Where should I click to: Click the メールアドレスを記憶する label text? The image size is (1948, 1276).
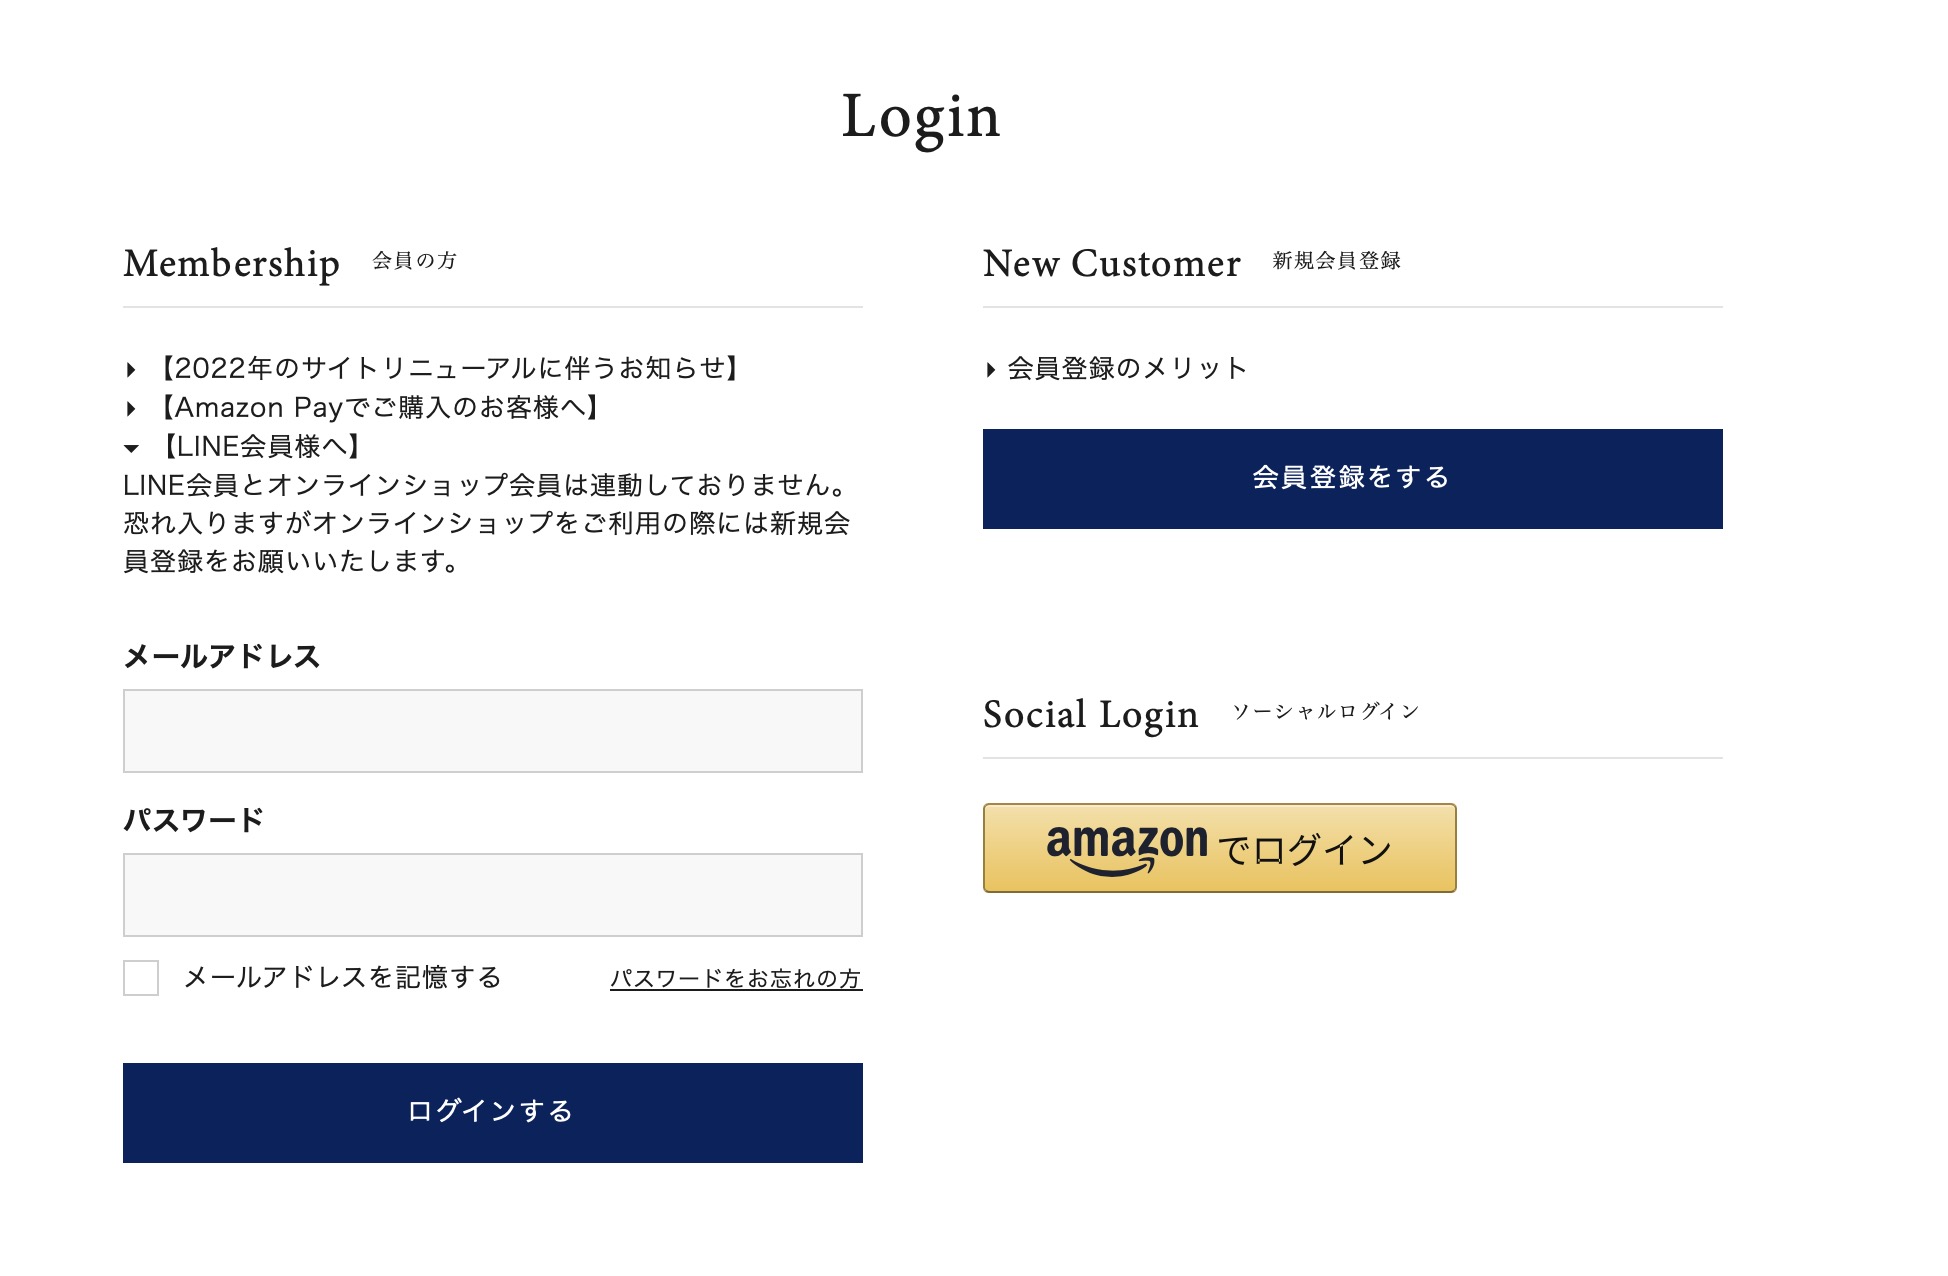pos(342,978)
